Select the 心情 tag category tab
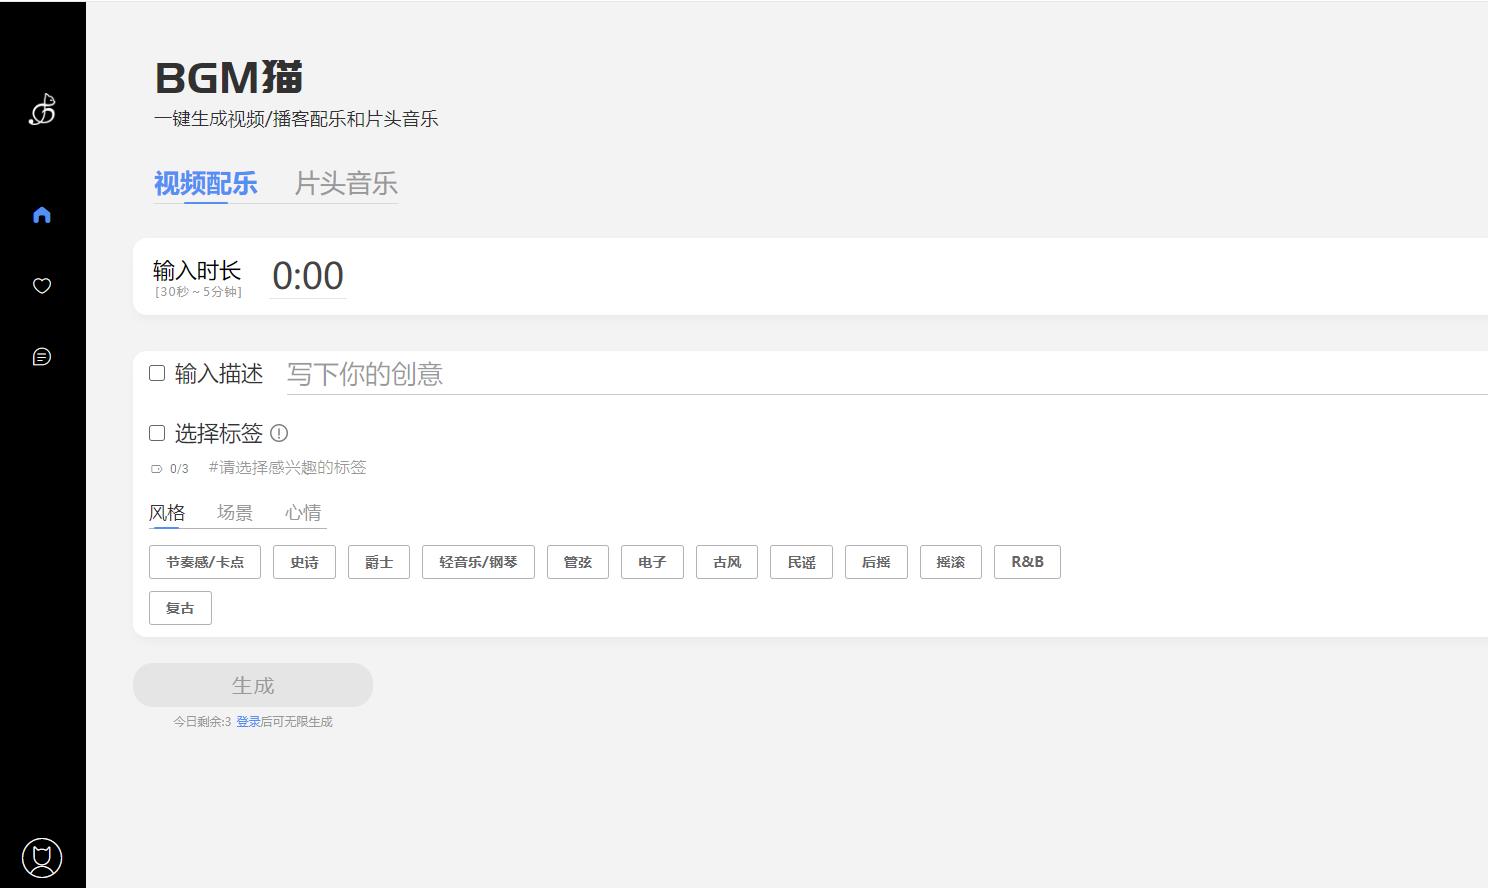Image resolution: width=1488 pixels, height=888 pixels. click(303, 513)
